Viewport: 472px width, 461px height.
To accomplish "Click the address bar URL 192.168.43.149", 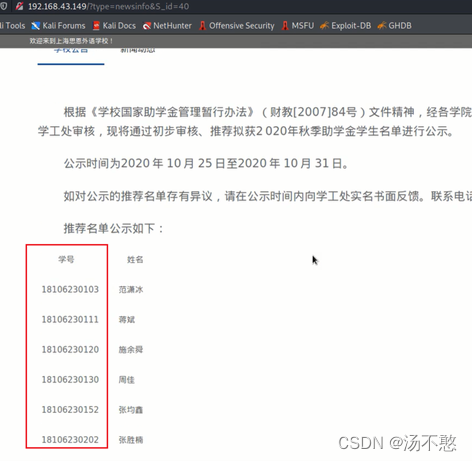I will (x=108, y=6).
